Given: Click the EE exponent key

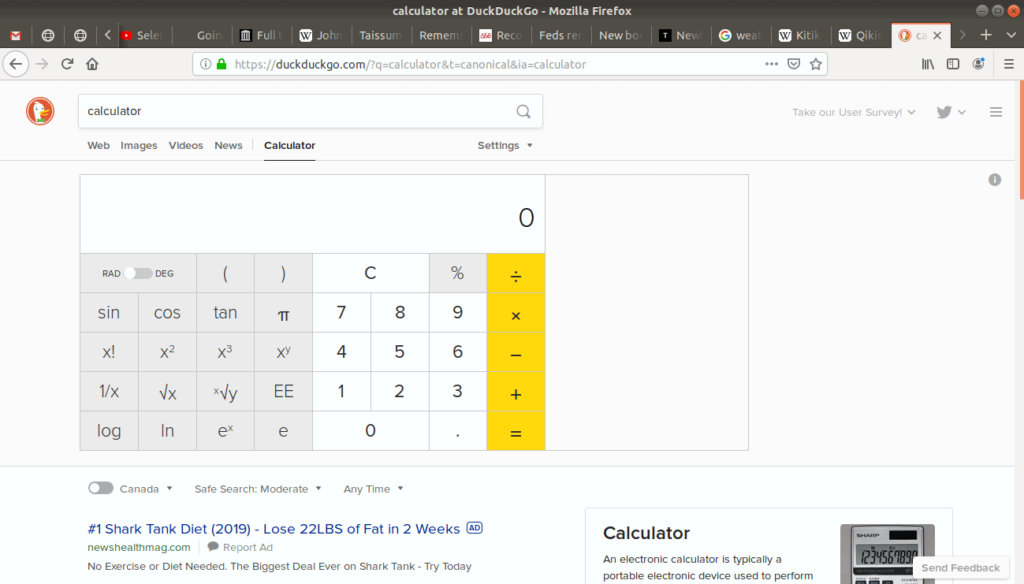Looking at the screenshot, I should 283,391.
